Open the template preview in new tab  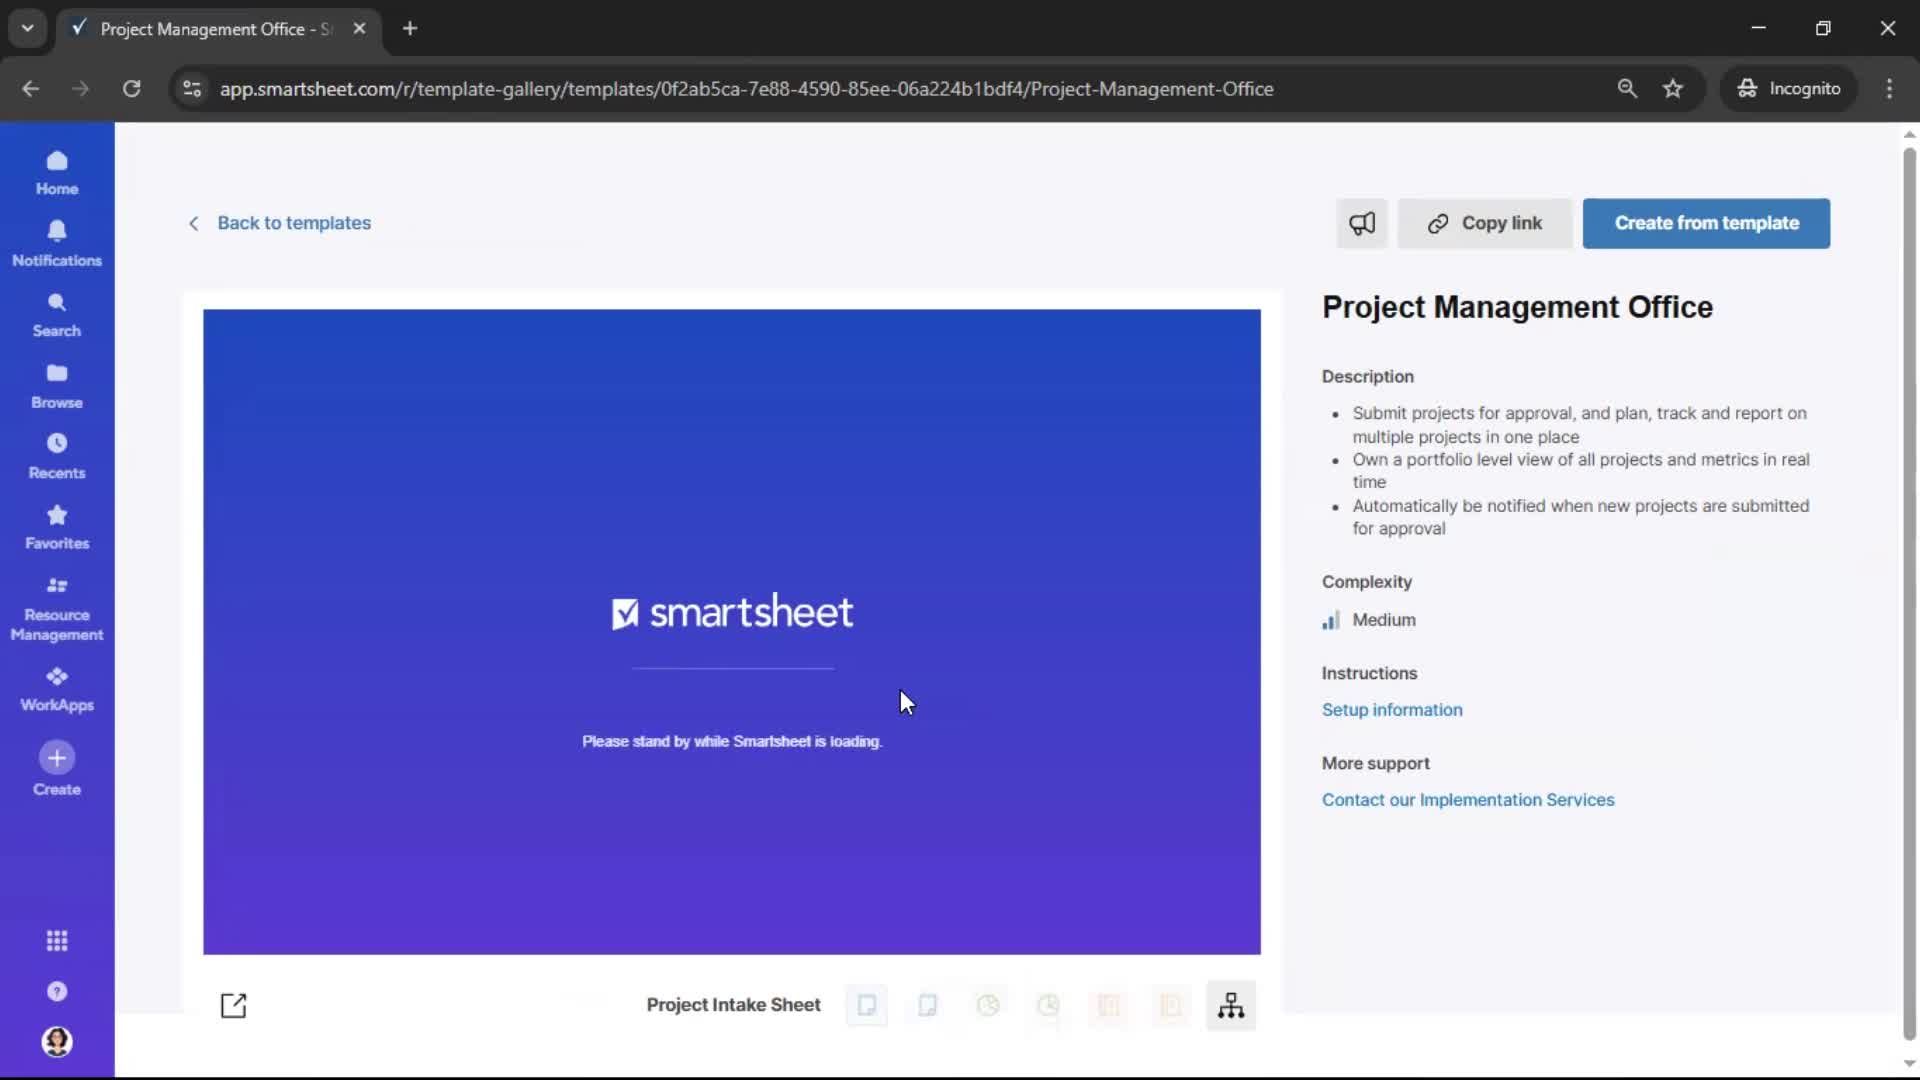click(233, 1006)
